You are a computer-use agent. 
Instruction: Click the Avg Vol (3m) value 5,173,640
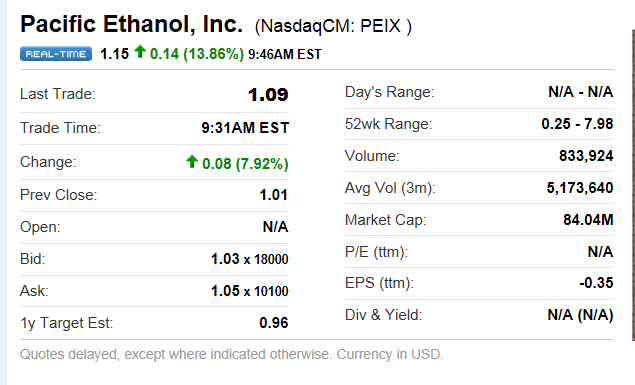[x=580, y=188]
